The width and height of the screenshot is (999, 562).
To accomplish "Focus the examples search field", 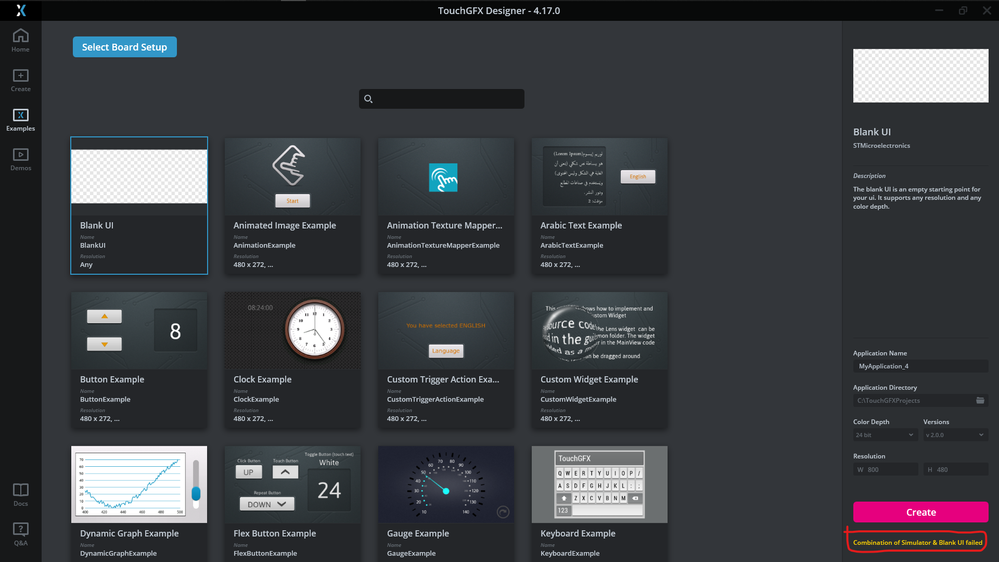I will point(442,99).
